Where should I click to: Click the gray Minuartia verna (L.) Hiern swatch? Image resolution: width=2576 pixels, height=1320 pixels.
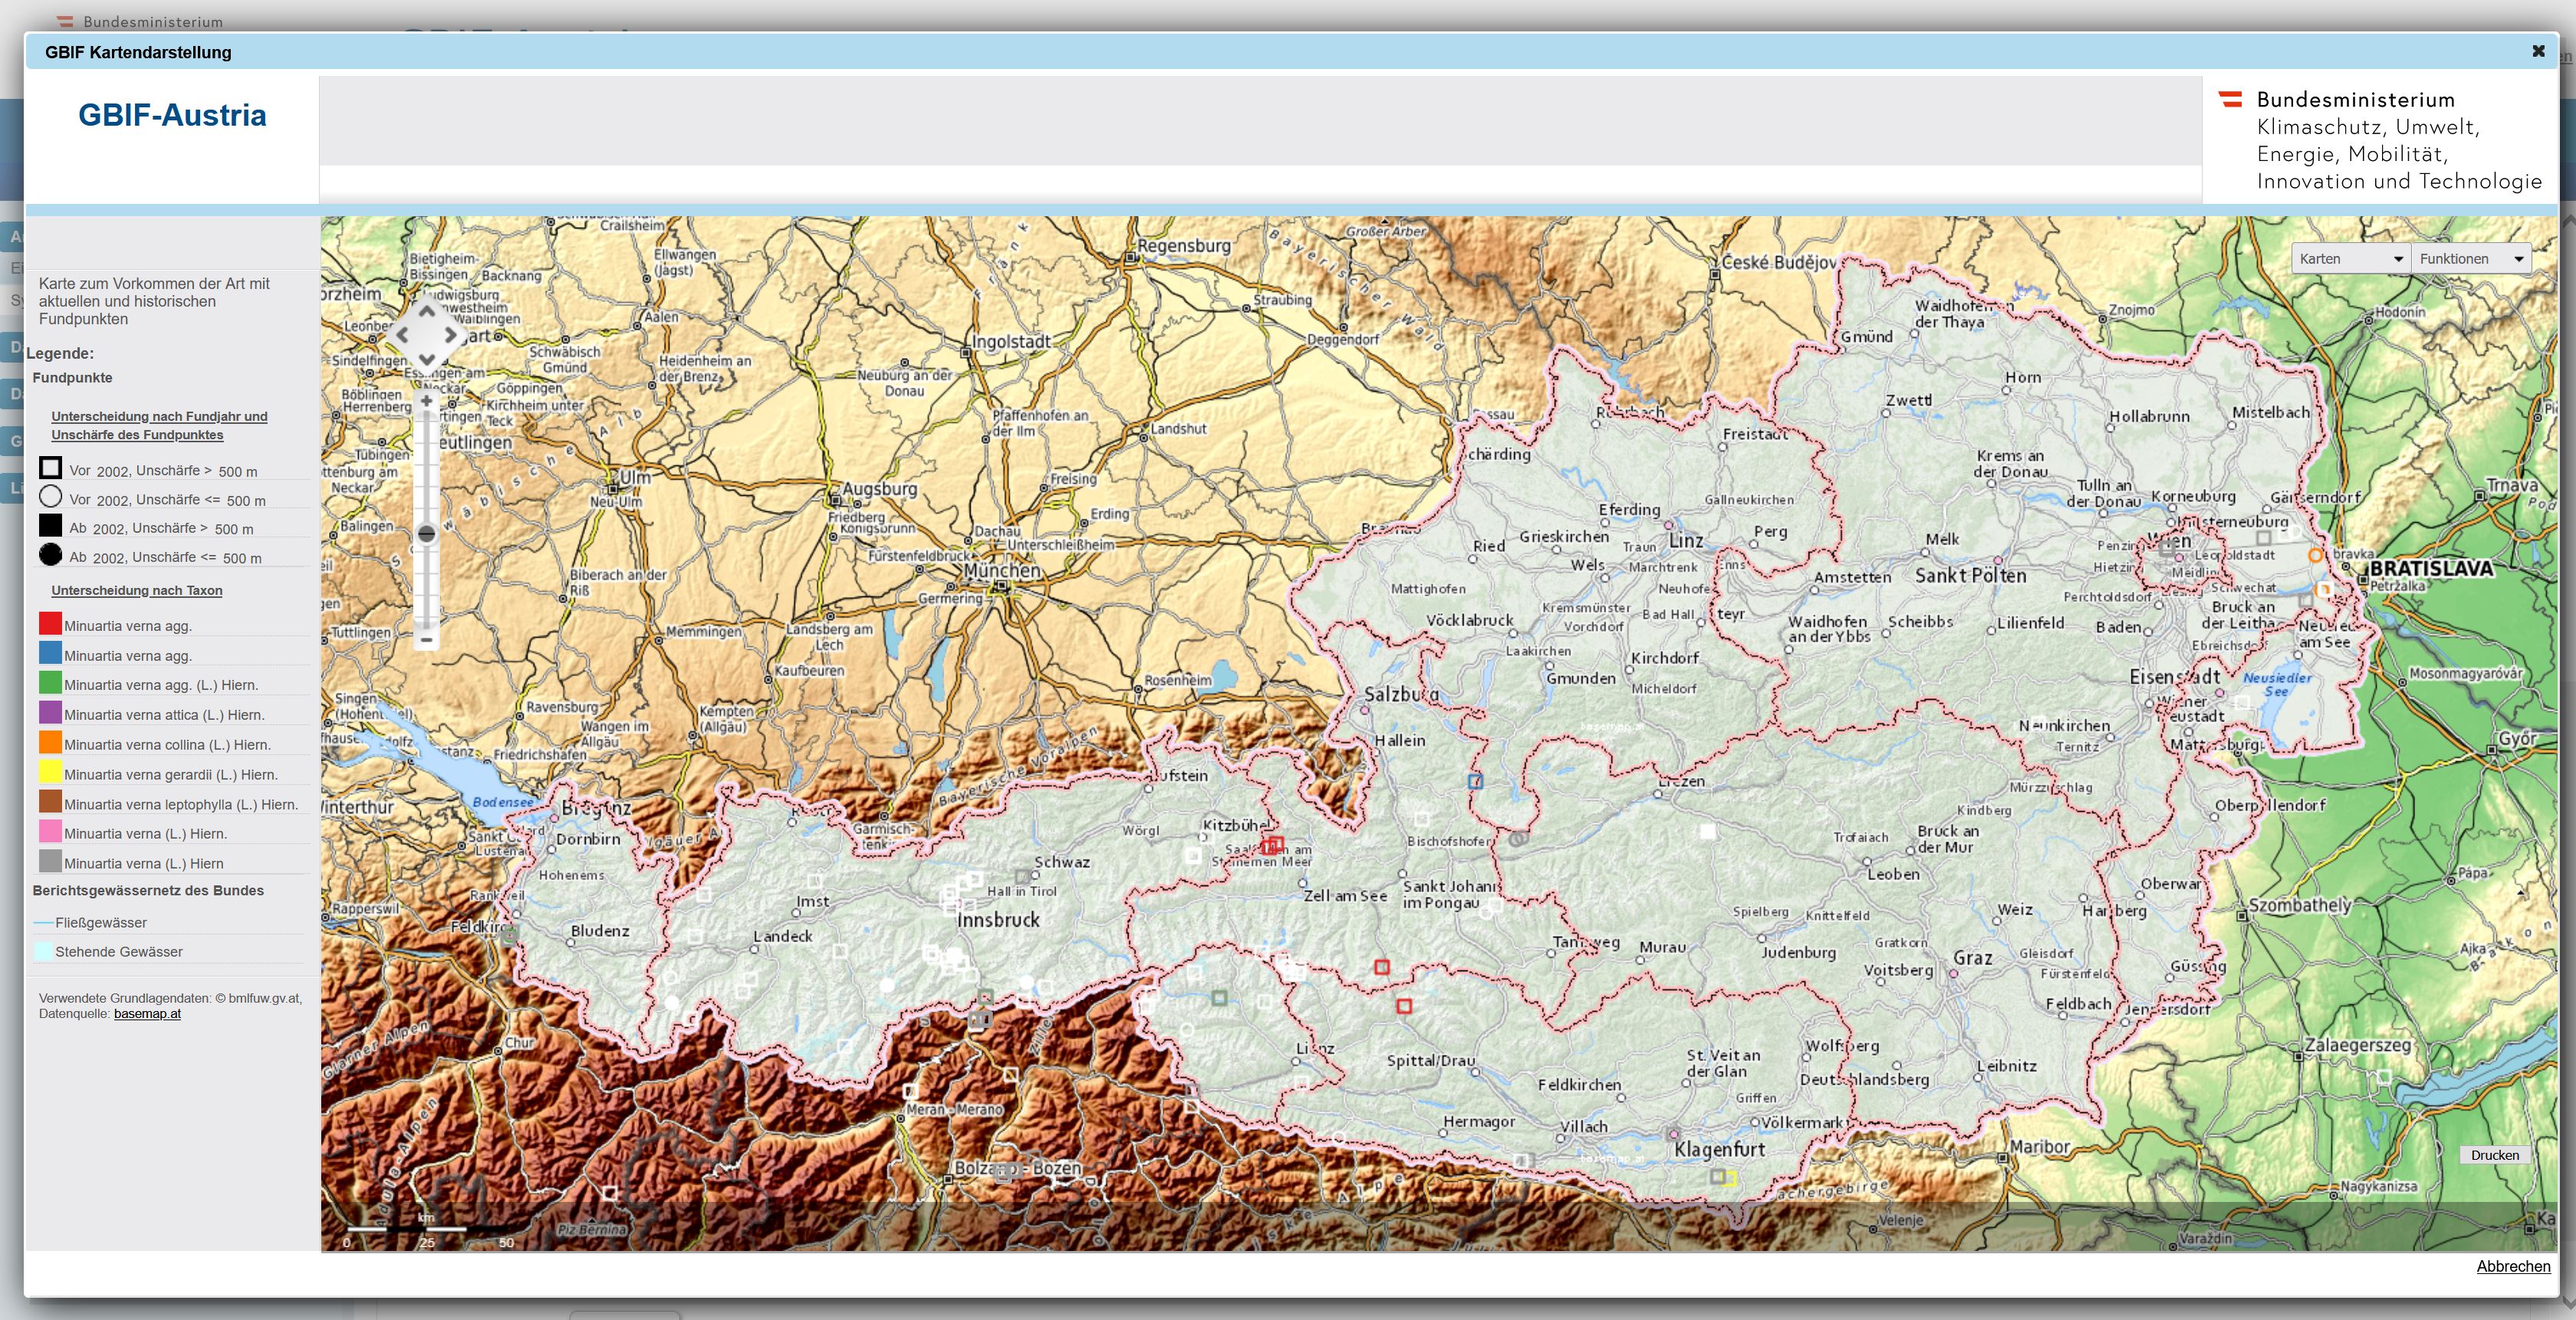coord(50,861)
